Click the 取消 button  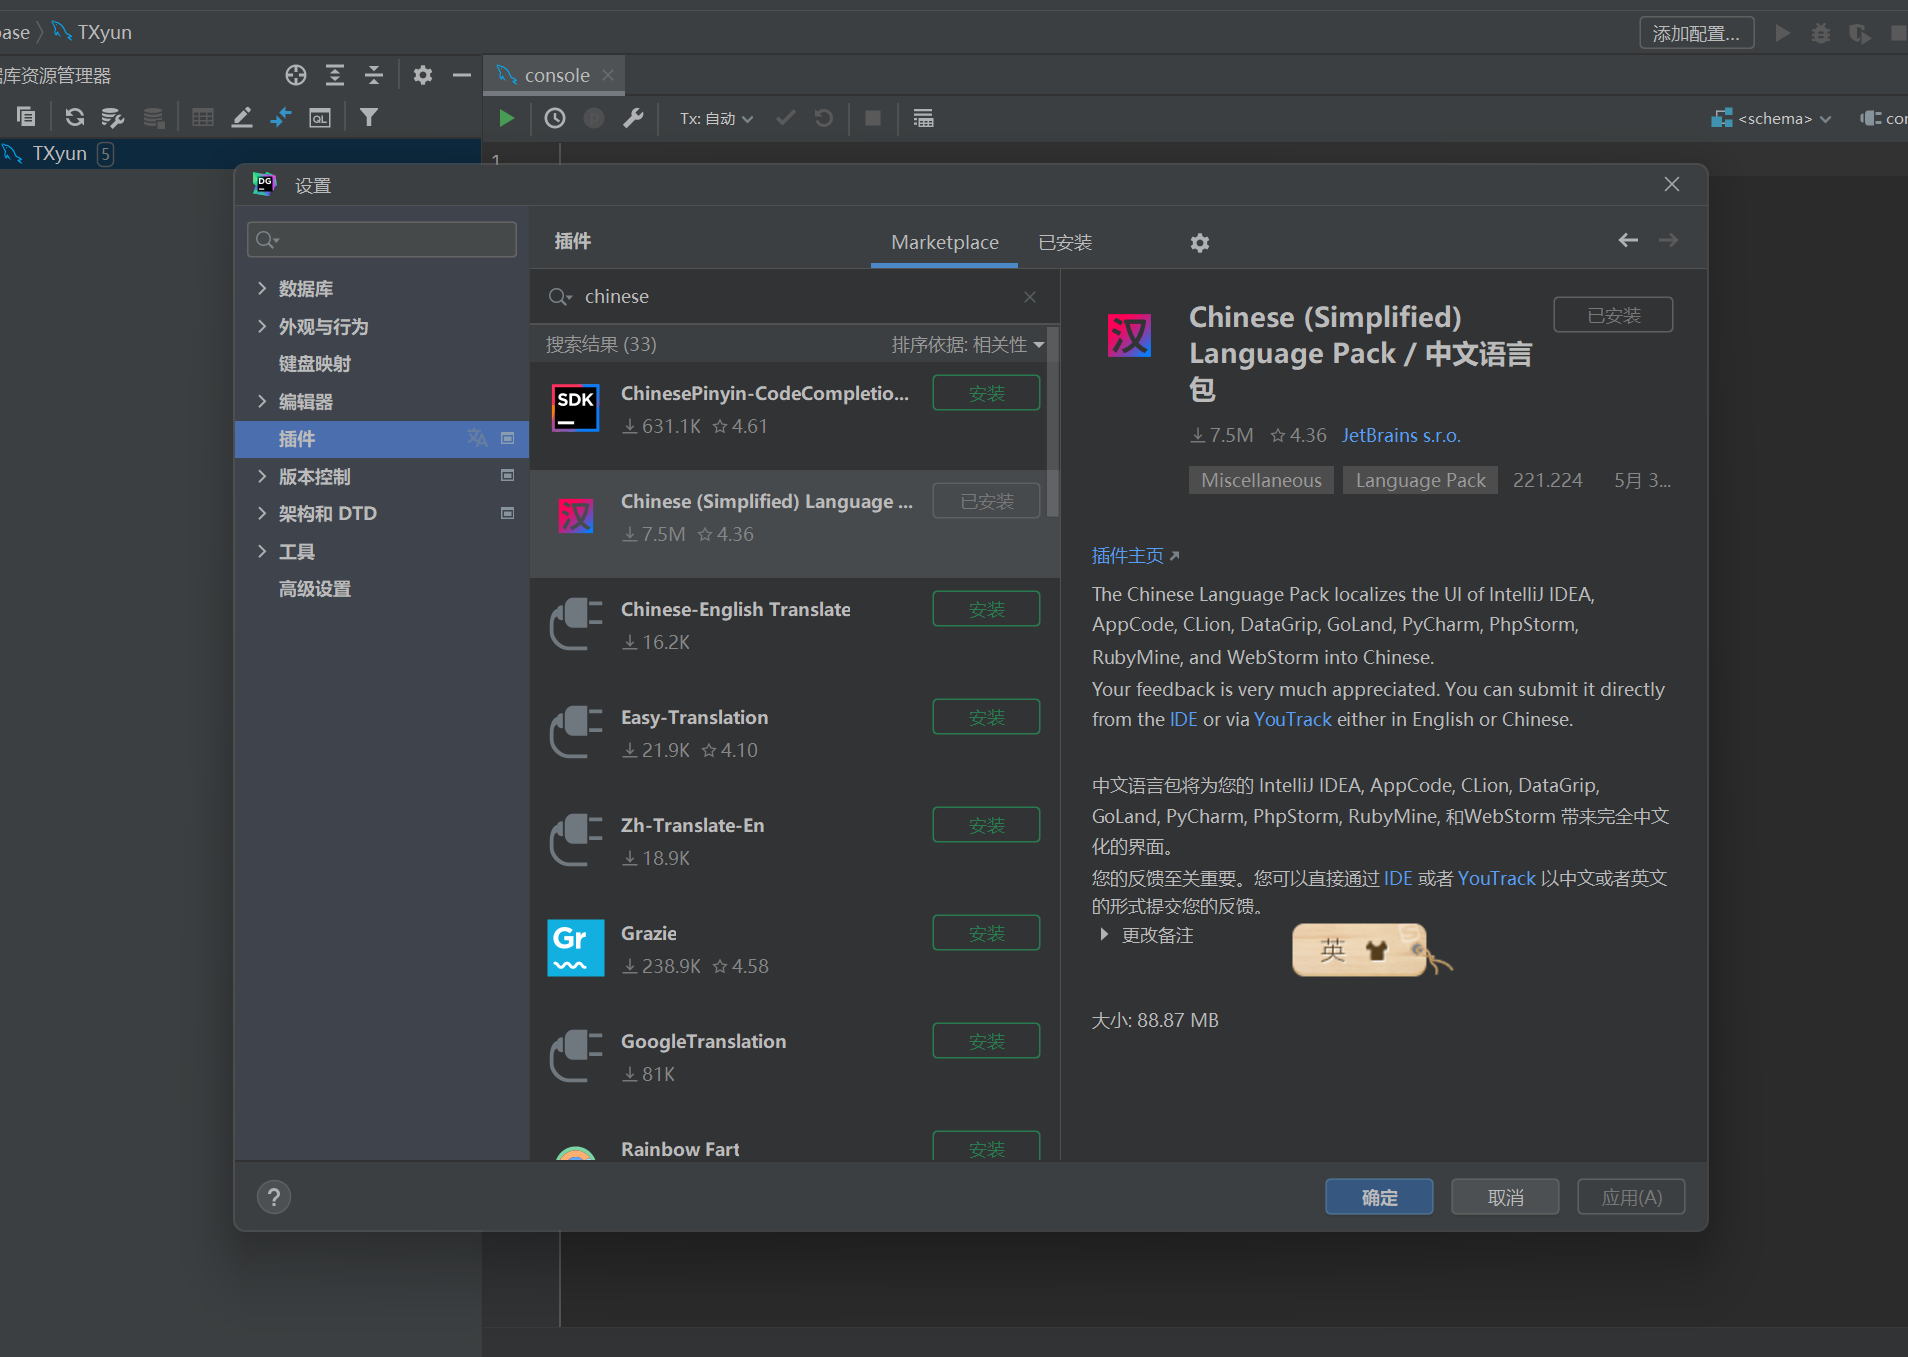point(1505,1197)
